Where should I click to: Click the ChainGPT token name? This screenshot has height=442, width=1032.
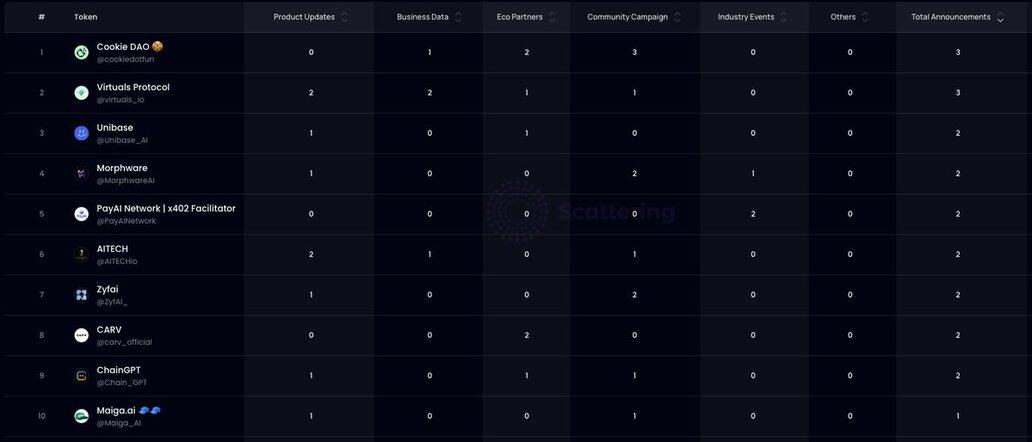pyautogui.click(x=118, y=370)
